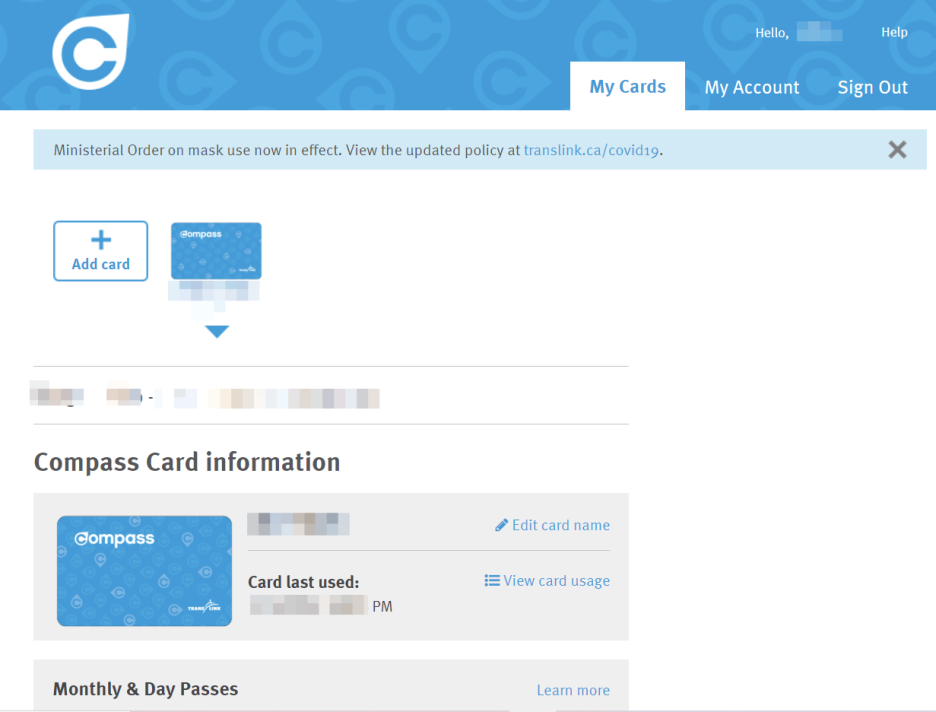
Task: Open the My Account tab
Action: tap(752, 87)
